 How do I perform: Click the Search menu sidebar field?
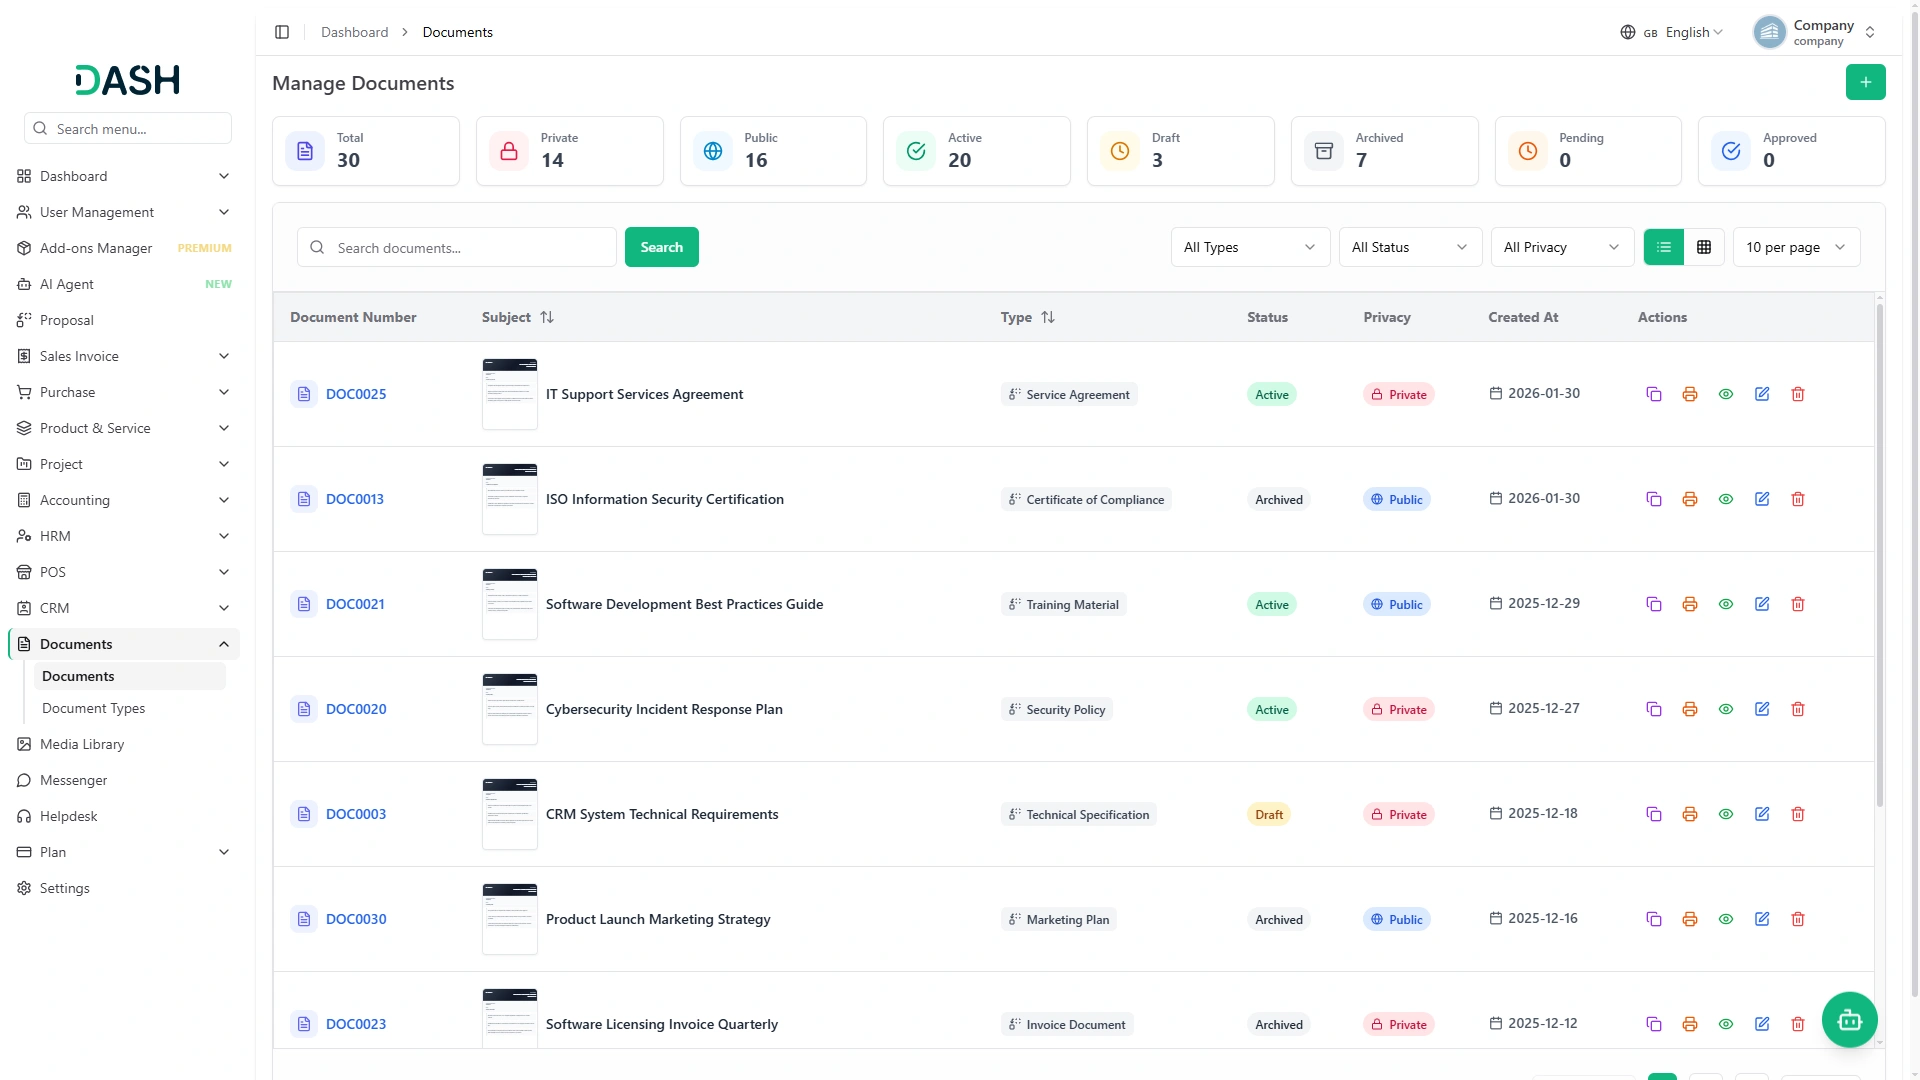128,128
